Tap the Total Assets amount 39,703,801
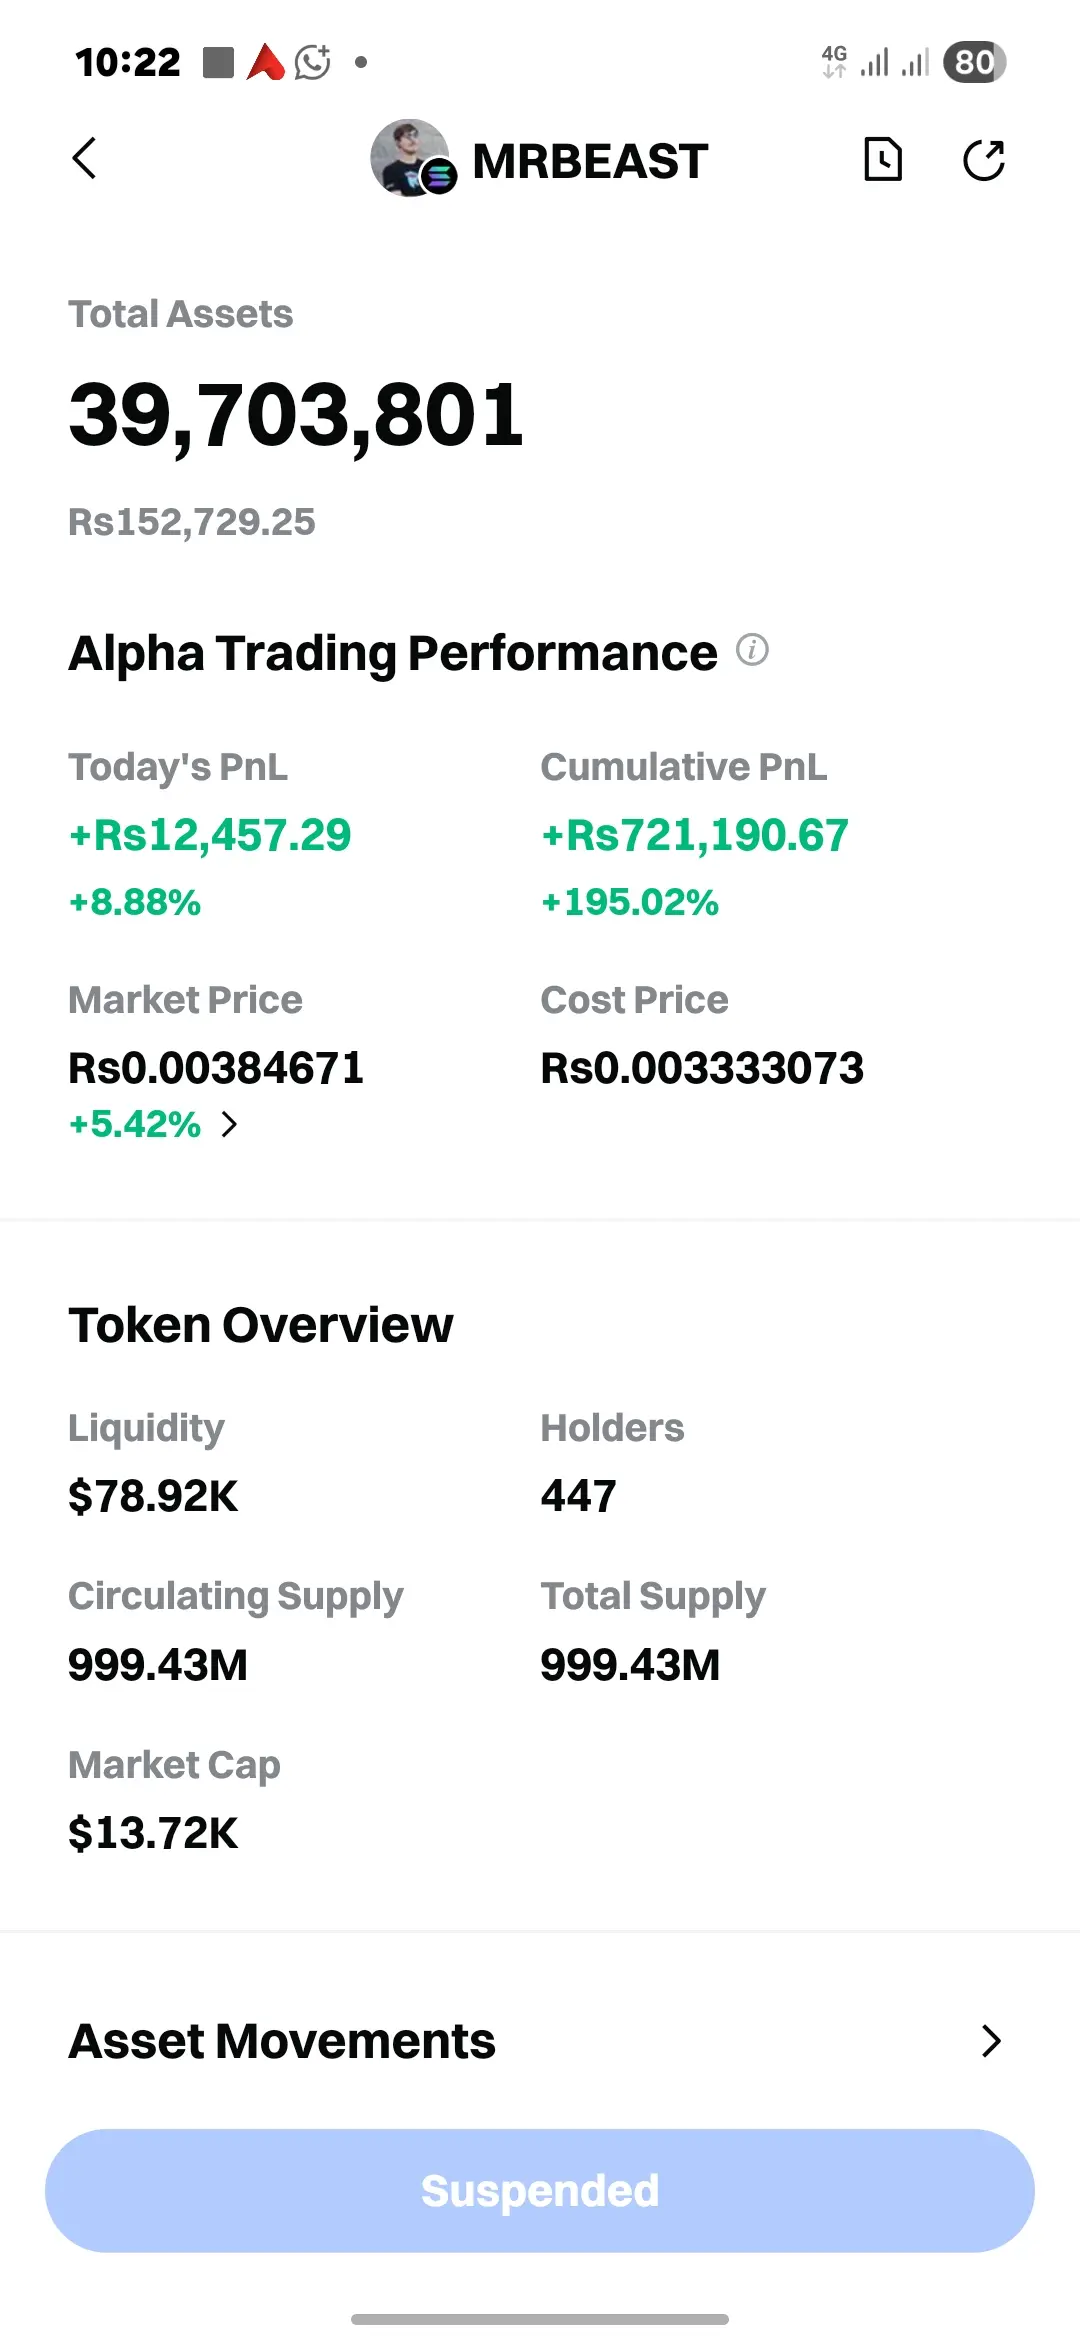Viewport: 1080px width, 2340px height. [296, 415]
